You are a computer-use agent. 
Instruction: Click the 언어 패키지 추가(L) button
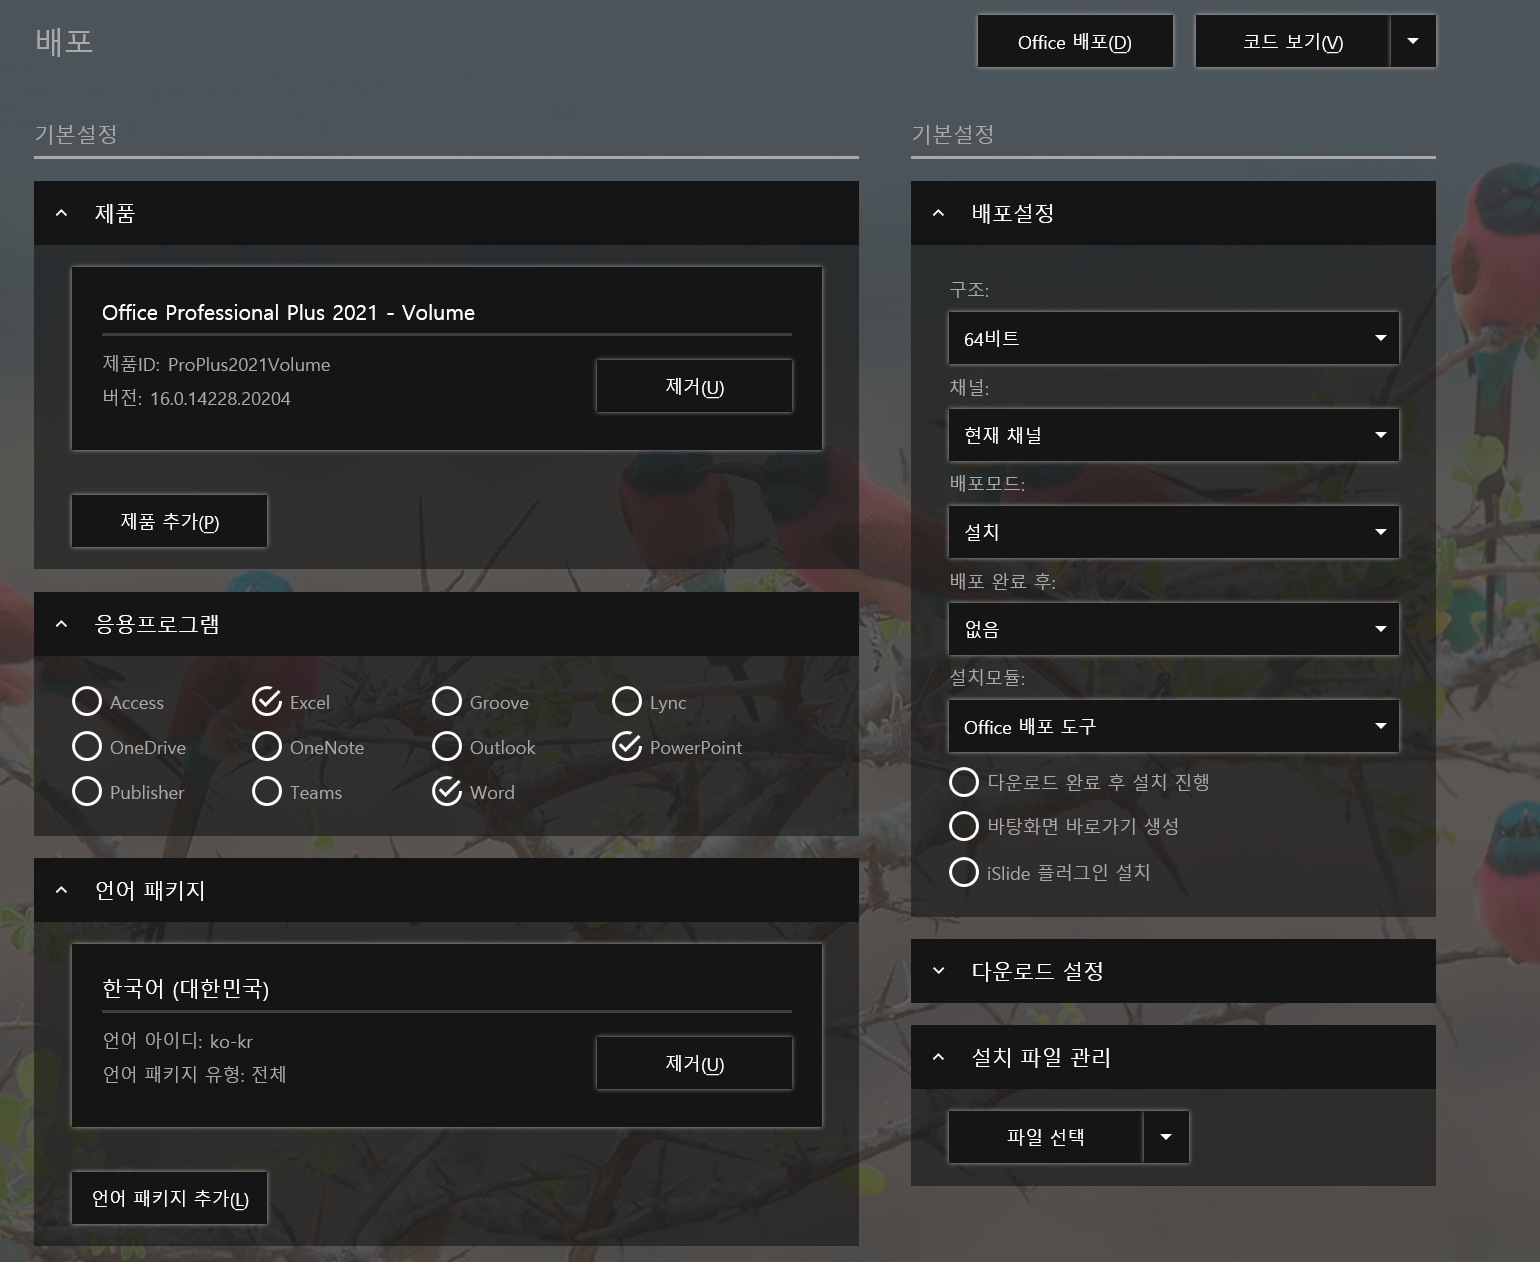click(169, 1198)
